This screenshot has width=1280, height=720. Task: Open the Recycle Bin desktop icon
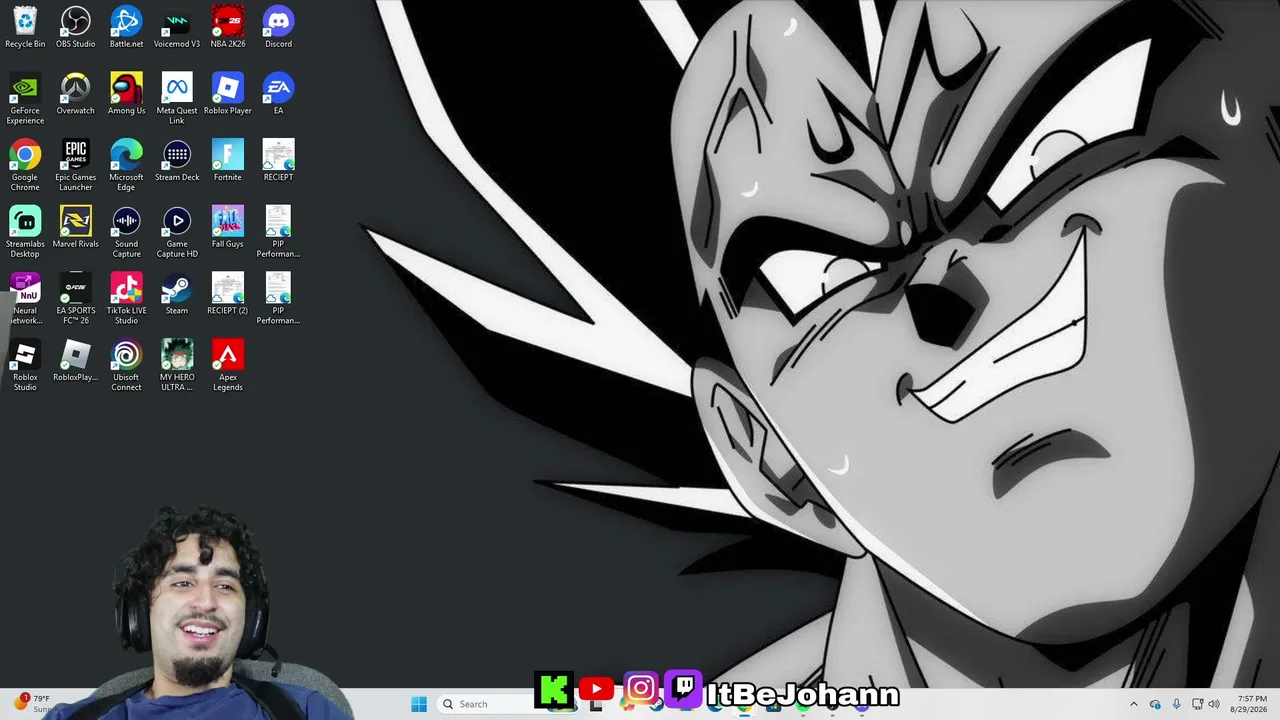coord(25,27)
